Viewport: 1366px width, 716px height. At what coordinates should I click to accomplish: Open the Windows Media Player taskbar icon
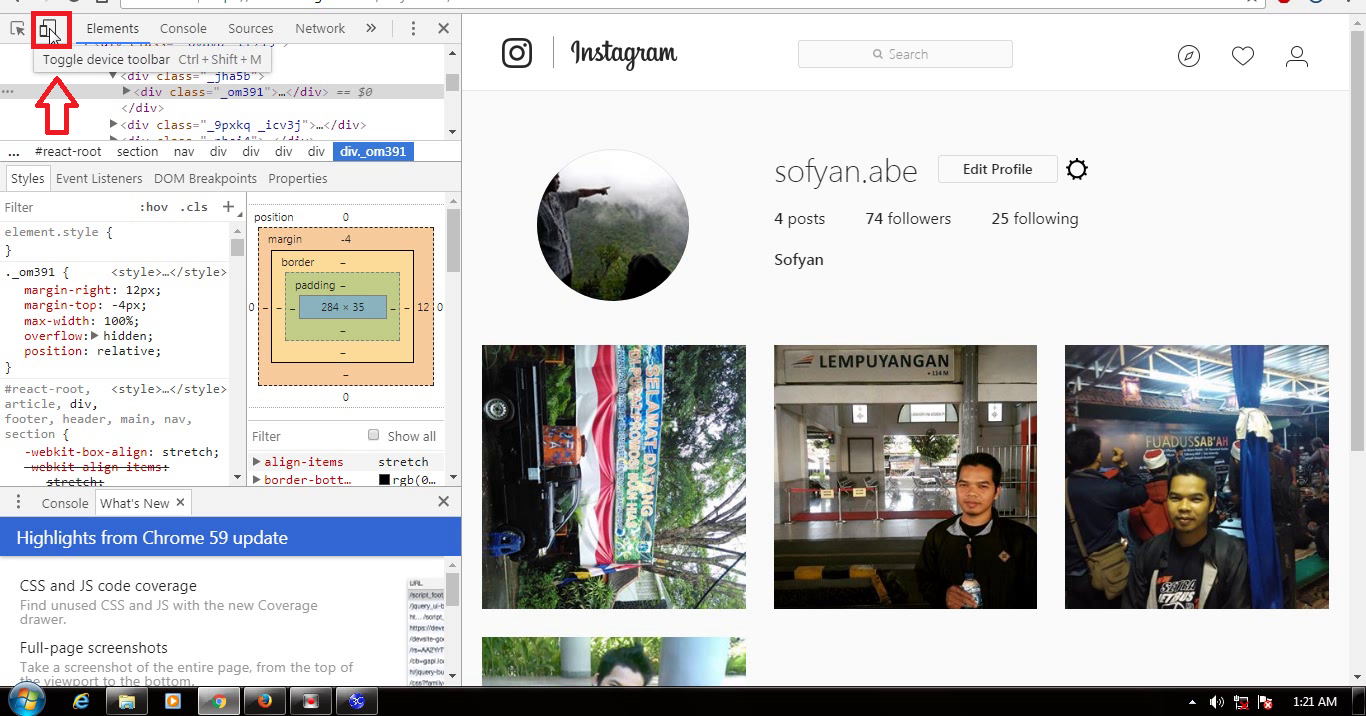(173, 701)
